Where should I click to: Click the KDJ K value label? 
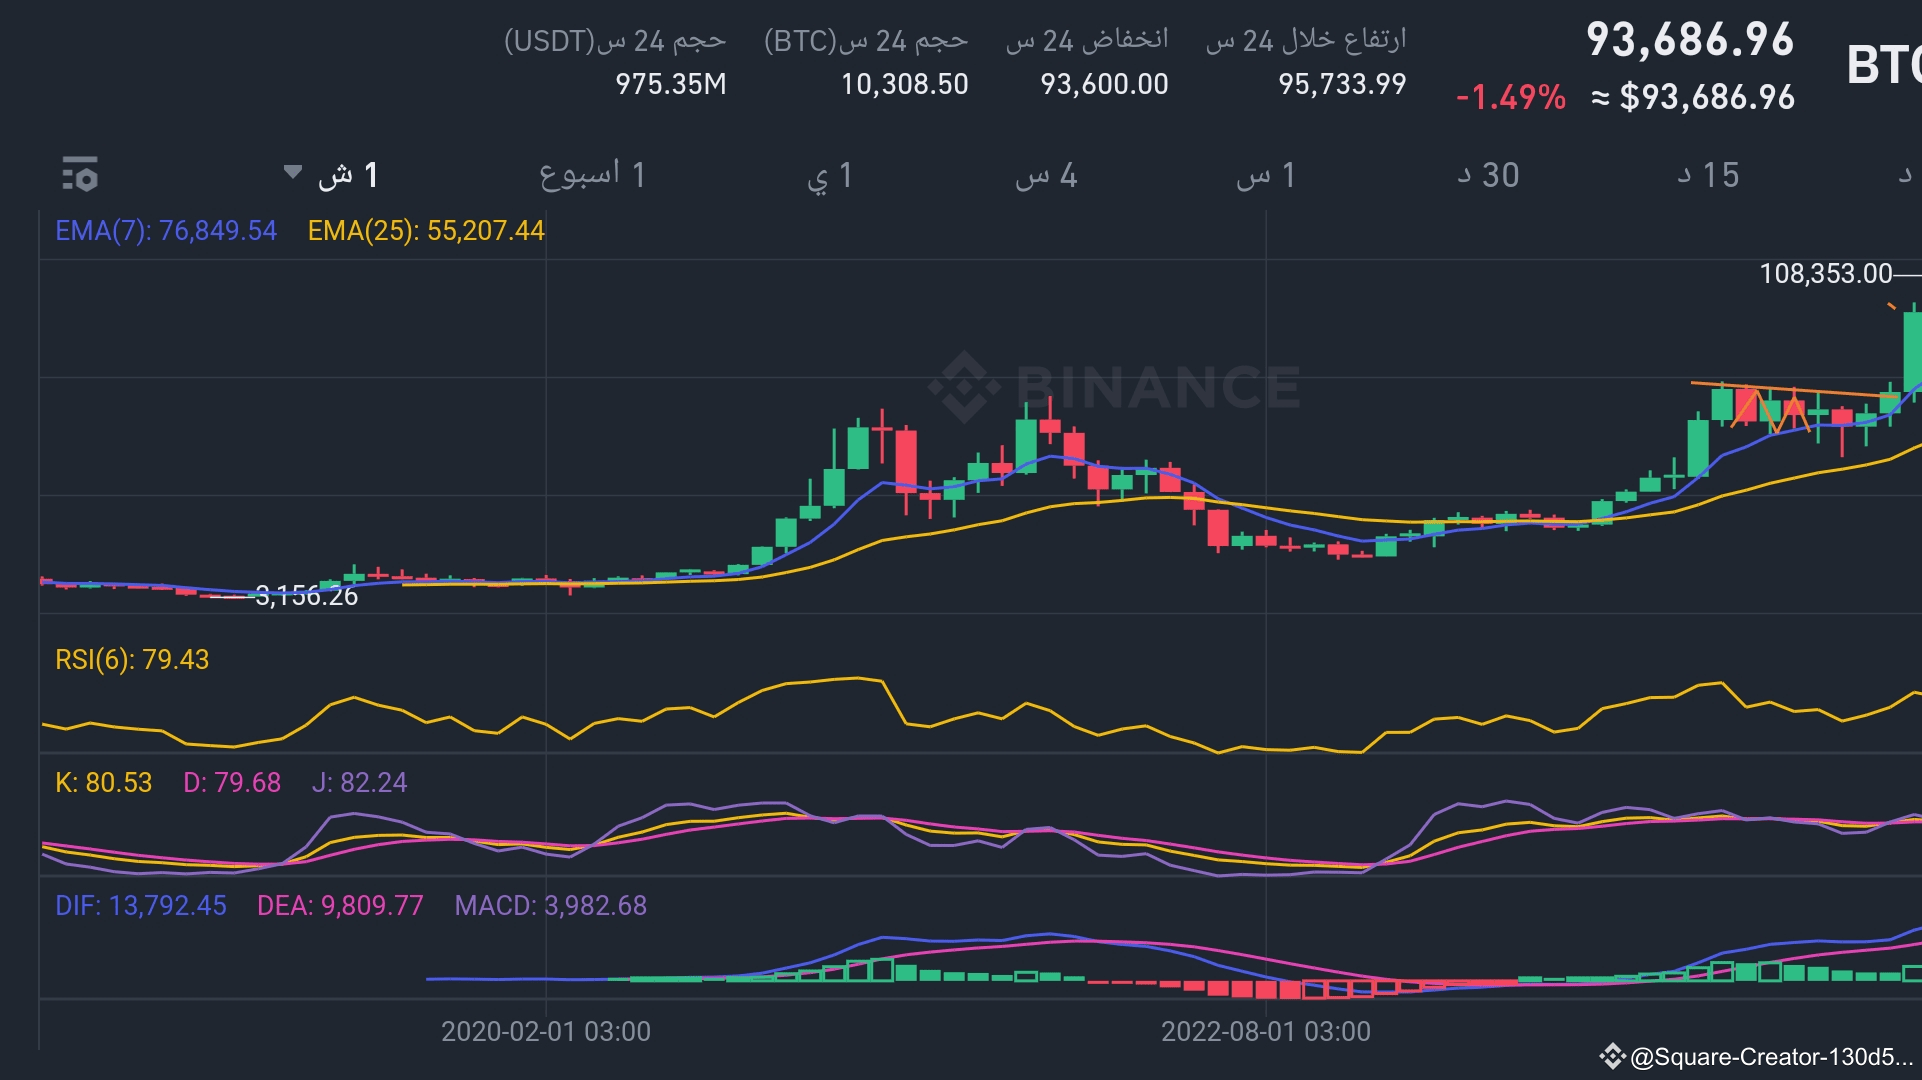click(103, 783)
